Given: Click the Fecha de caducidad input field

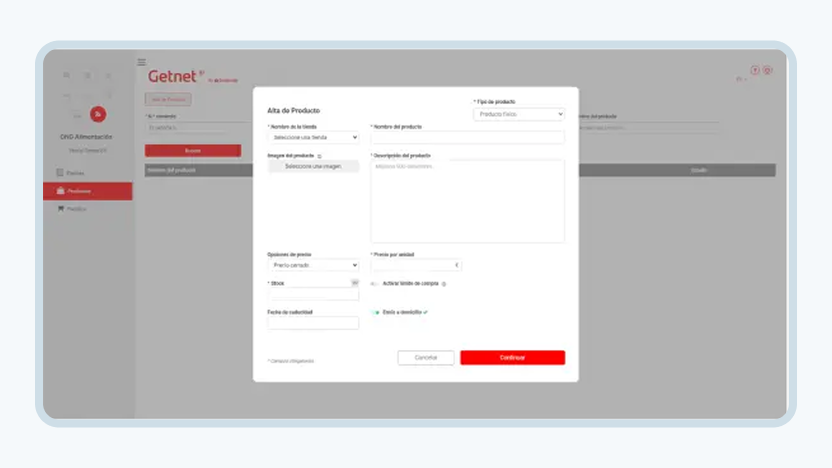Looking at the screenshot, I should click(313, 323).
